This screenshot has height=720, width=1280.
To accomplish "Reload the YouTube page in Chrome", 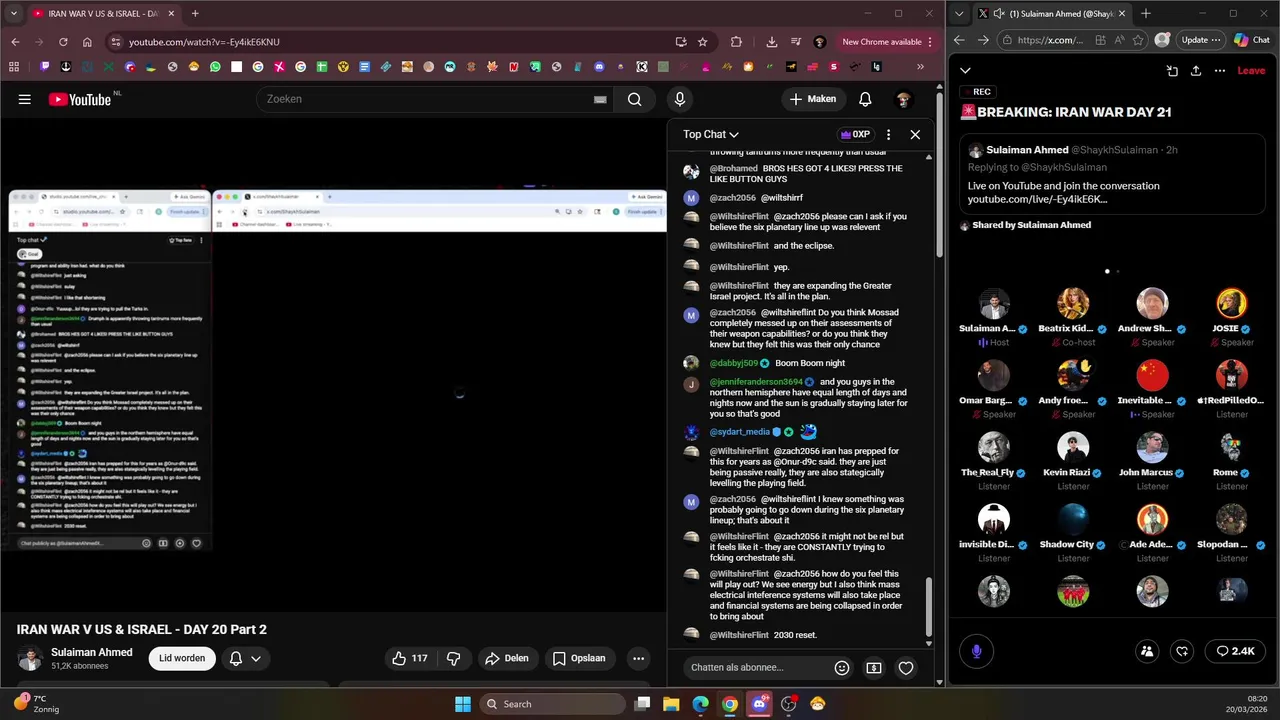I will point(63,42).
